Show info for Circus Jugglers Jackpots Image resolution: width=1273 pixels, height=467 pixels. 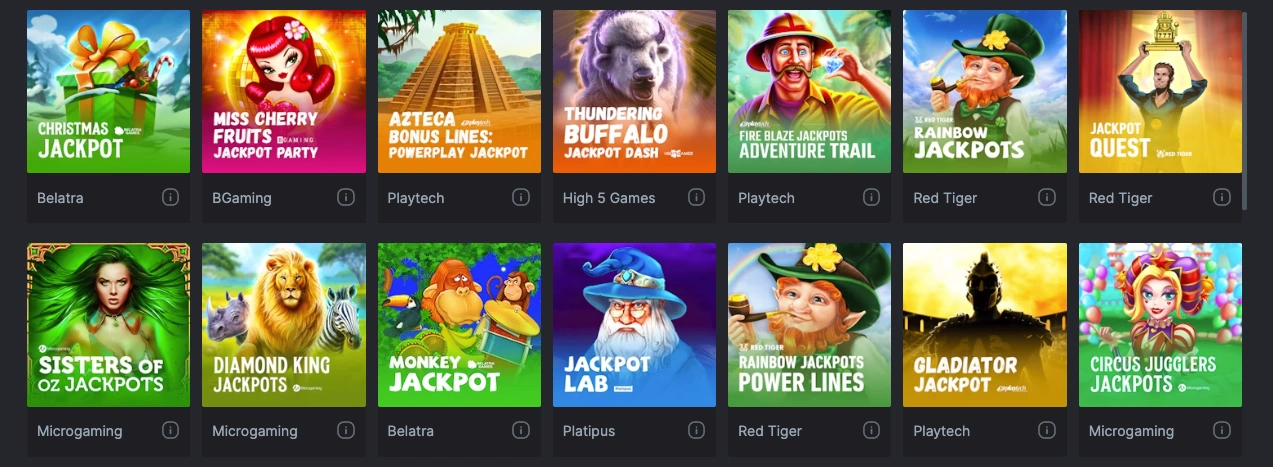[x=1222, y=430]
